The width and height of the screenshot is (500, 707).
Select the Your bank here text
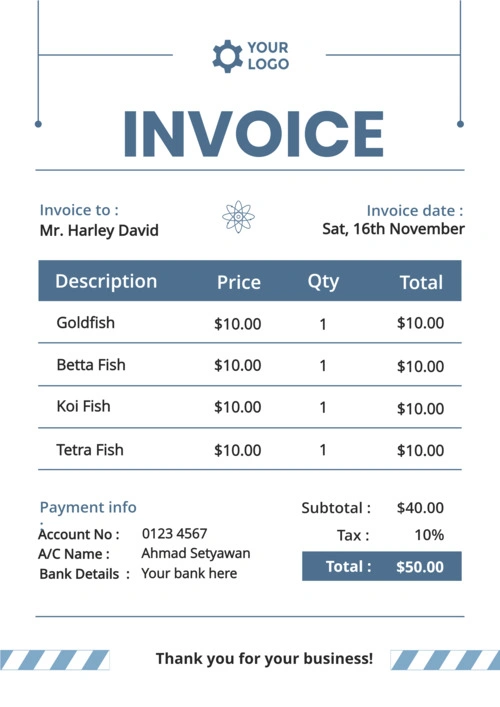pos(189,573)
